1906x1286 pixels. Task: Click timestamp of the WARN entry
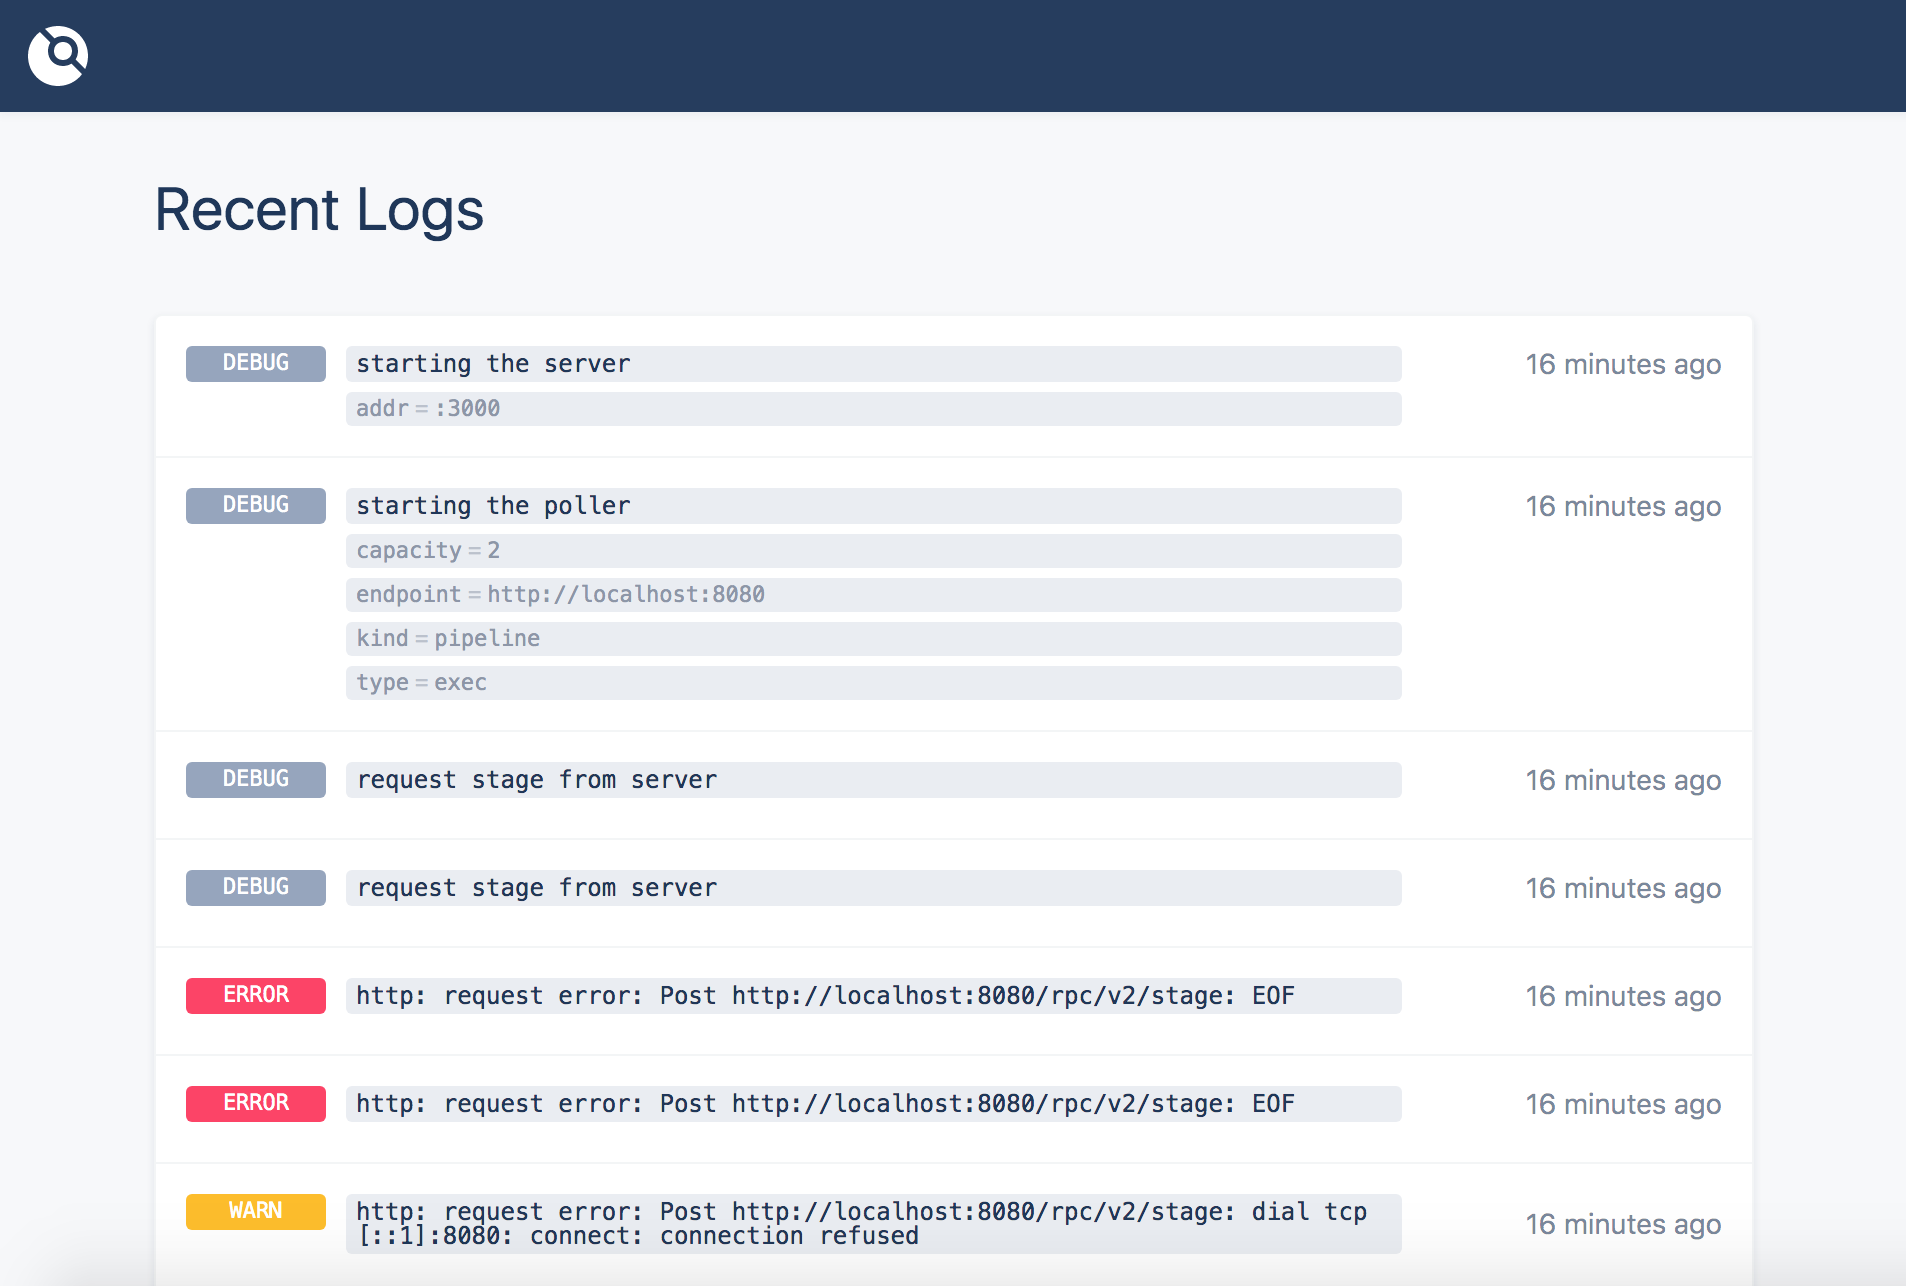(1623, 1224)
